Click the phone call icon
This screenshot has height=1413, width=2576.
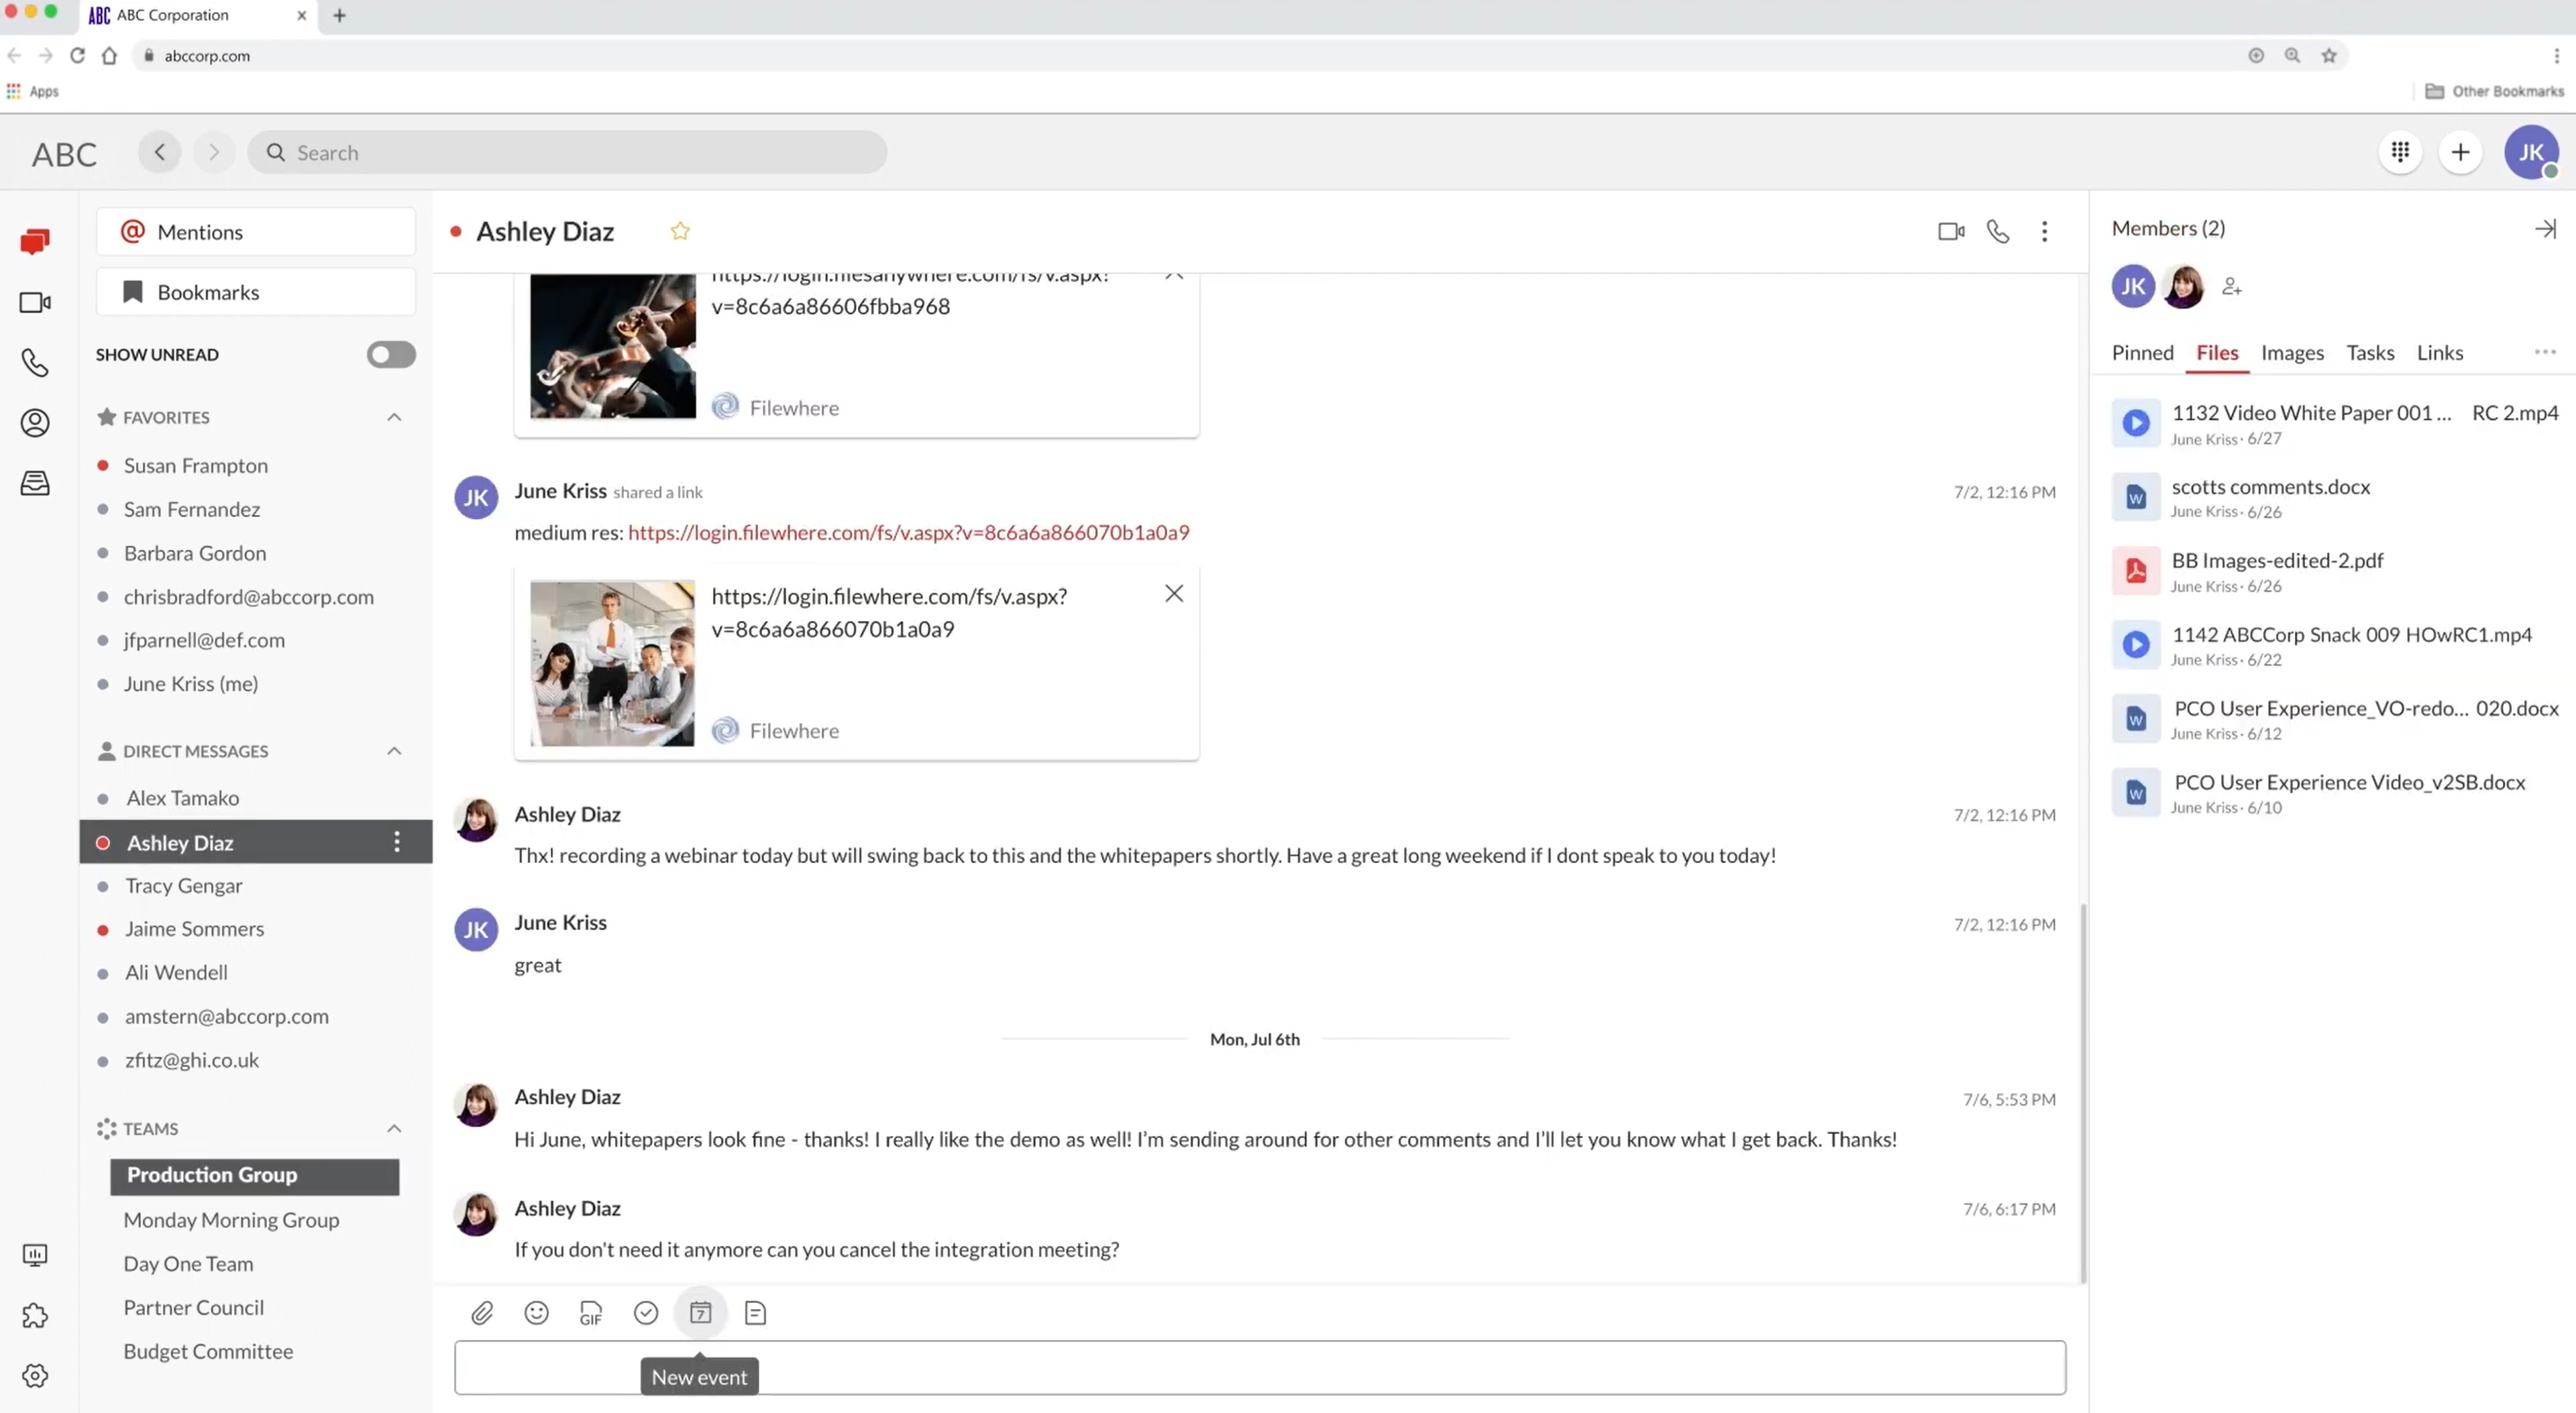1998,230
